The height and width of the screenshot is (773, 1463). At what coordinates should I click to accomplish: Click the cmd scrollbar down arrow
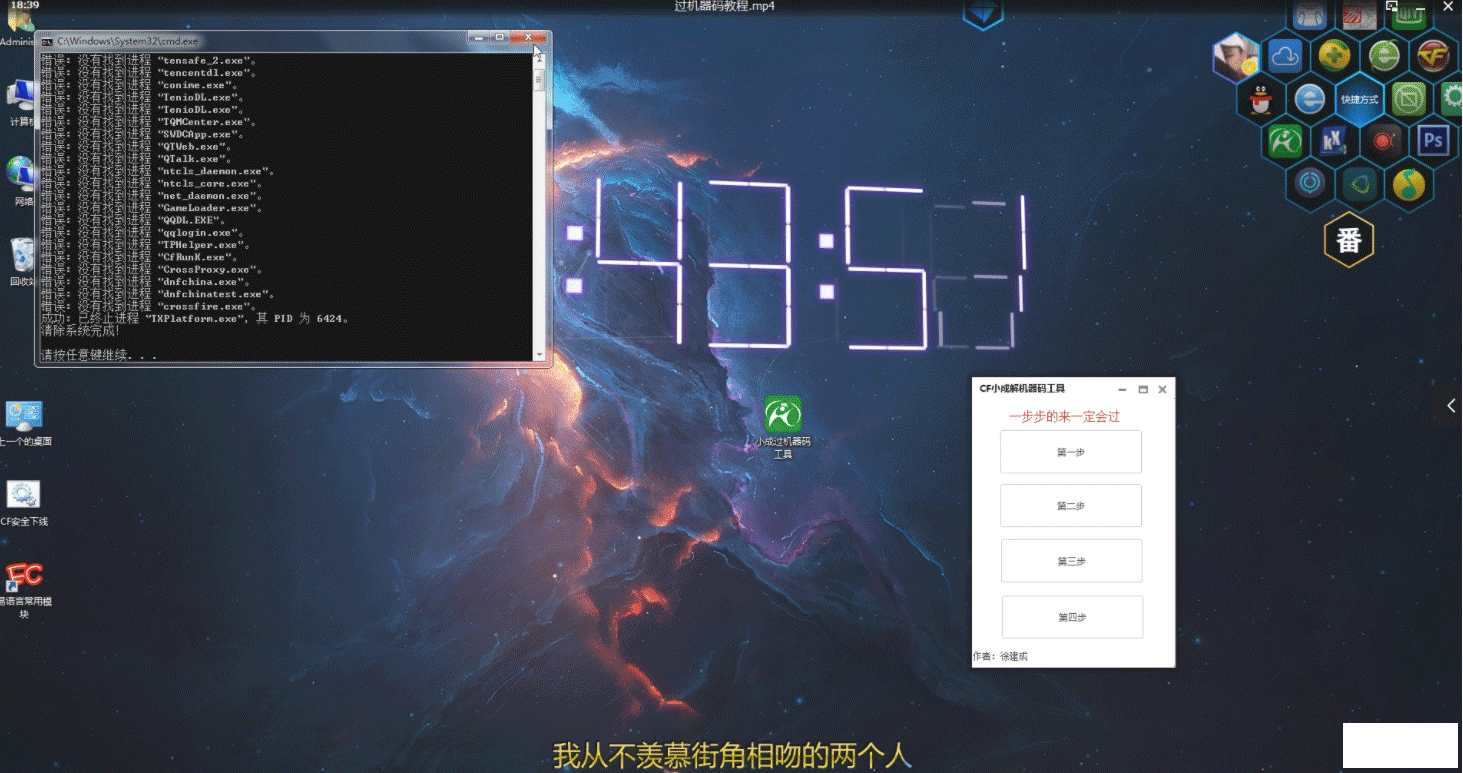click(x=540, y=354)
